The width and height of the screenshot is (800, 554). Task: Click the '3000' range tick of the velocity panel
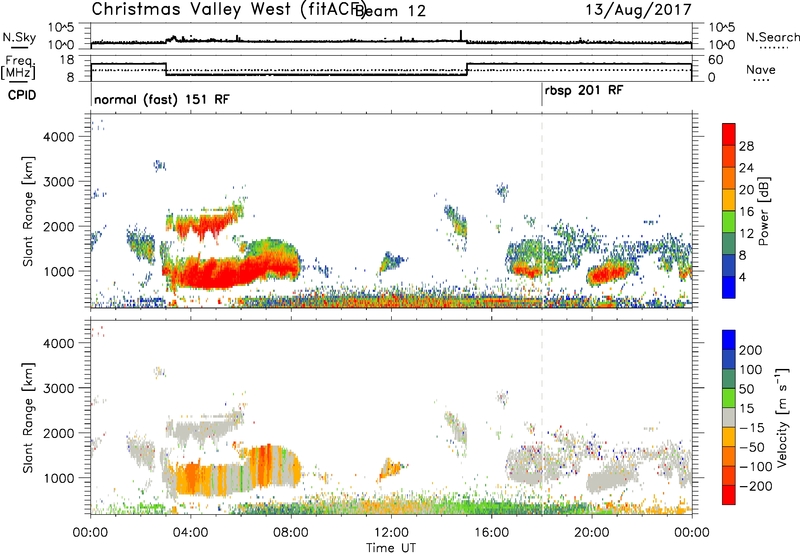coord(59,388)
